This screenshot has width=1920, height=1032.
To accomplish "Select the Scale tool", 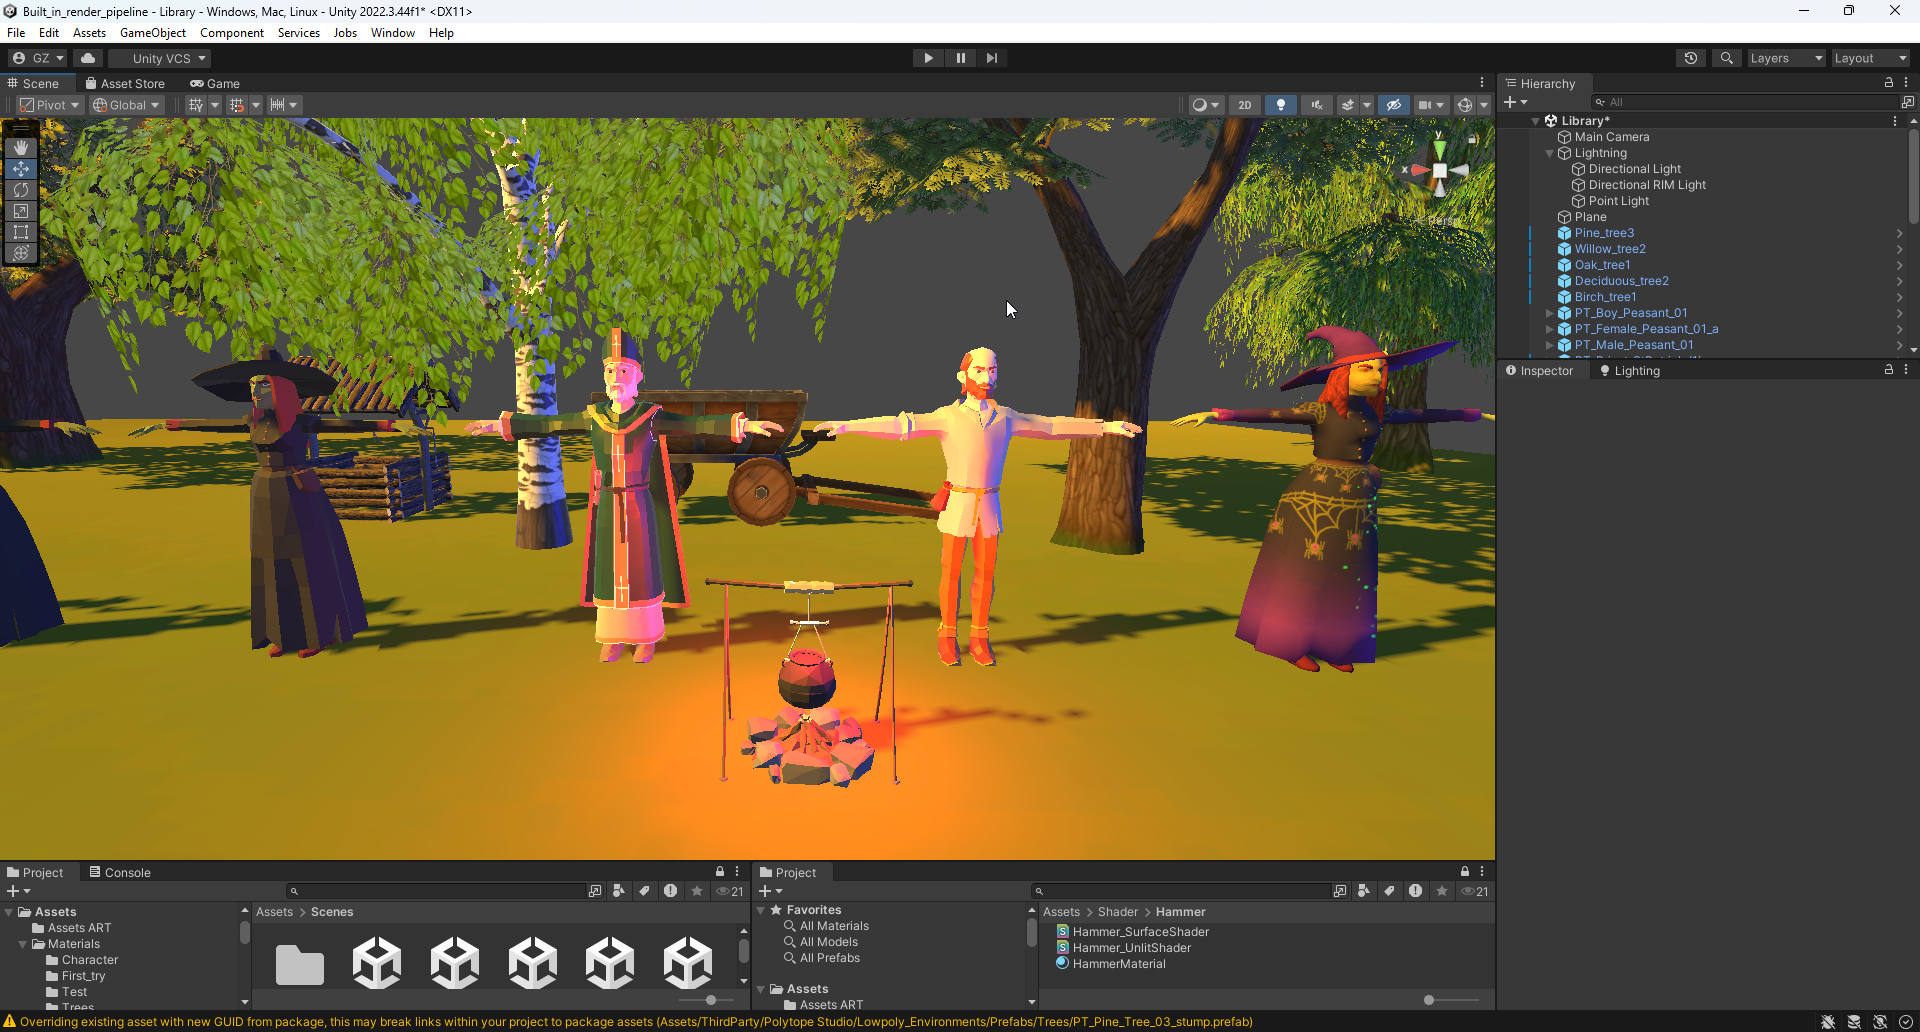I will coord(21,211).
